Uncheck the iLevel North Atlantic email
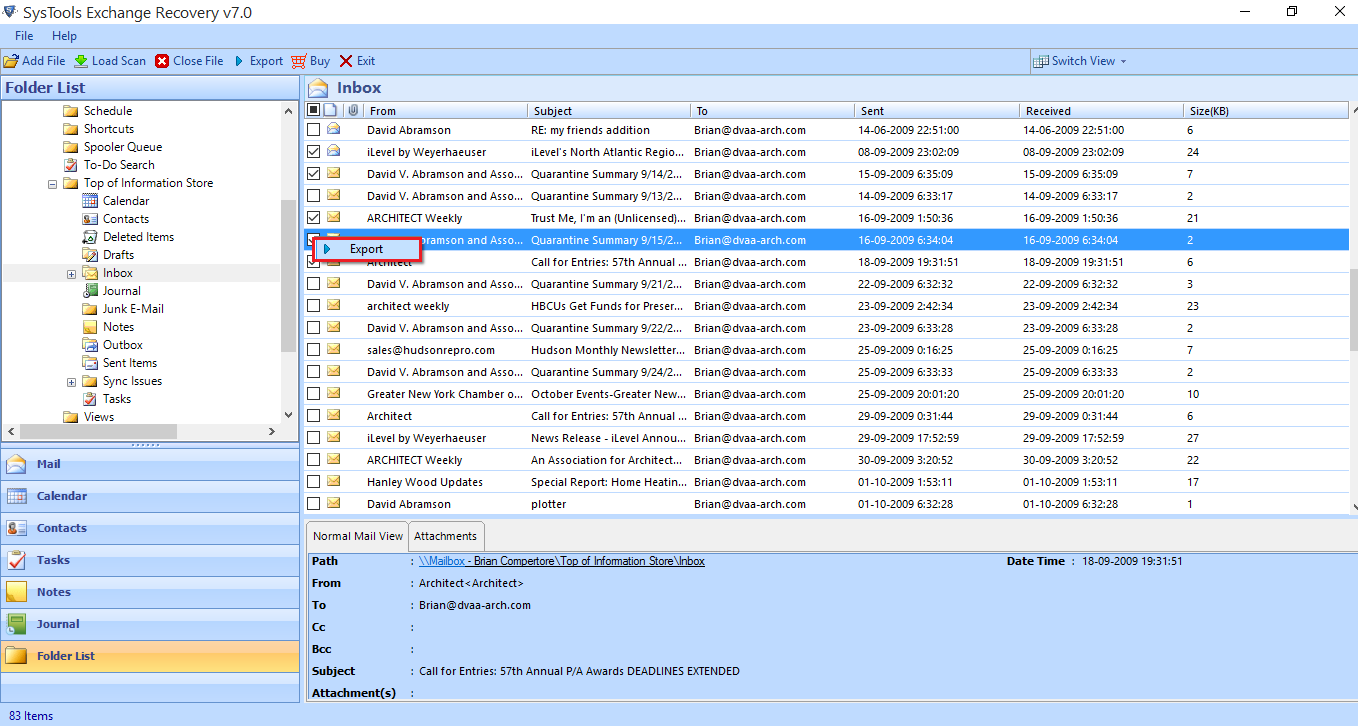The width and height of the screenshot is (1358, 726). pyautogui.click(x=314, y=152)
